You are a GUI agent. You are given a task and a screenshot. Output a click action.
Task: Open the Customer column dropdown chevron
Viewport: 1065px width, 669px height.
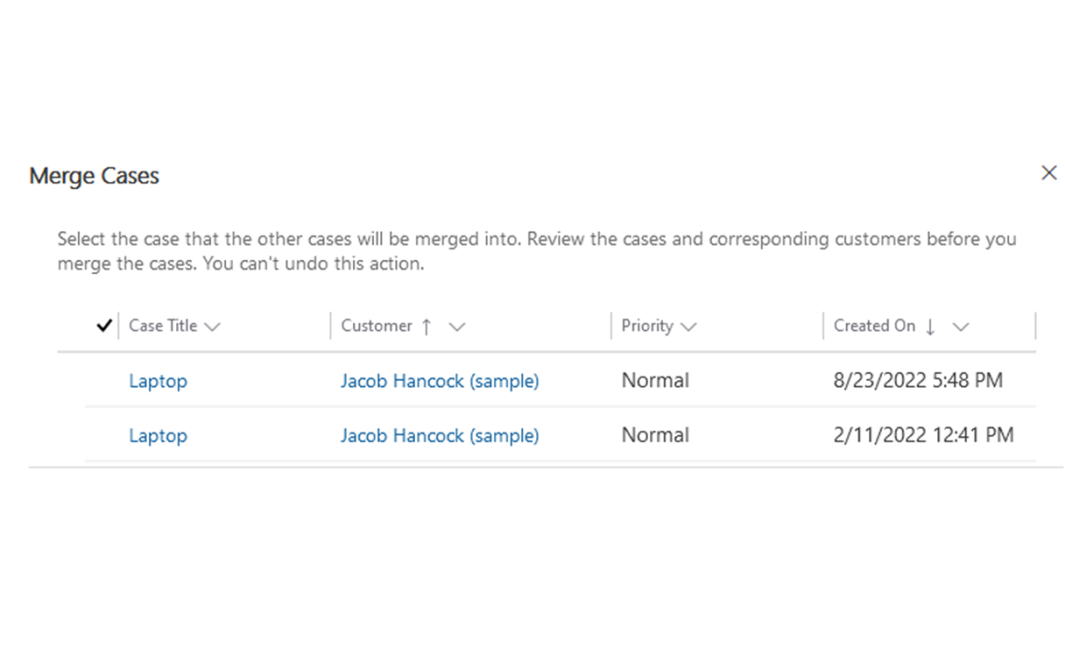click(x=457, y=327)
